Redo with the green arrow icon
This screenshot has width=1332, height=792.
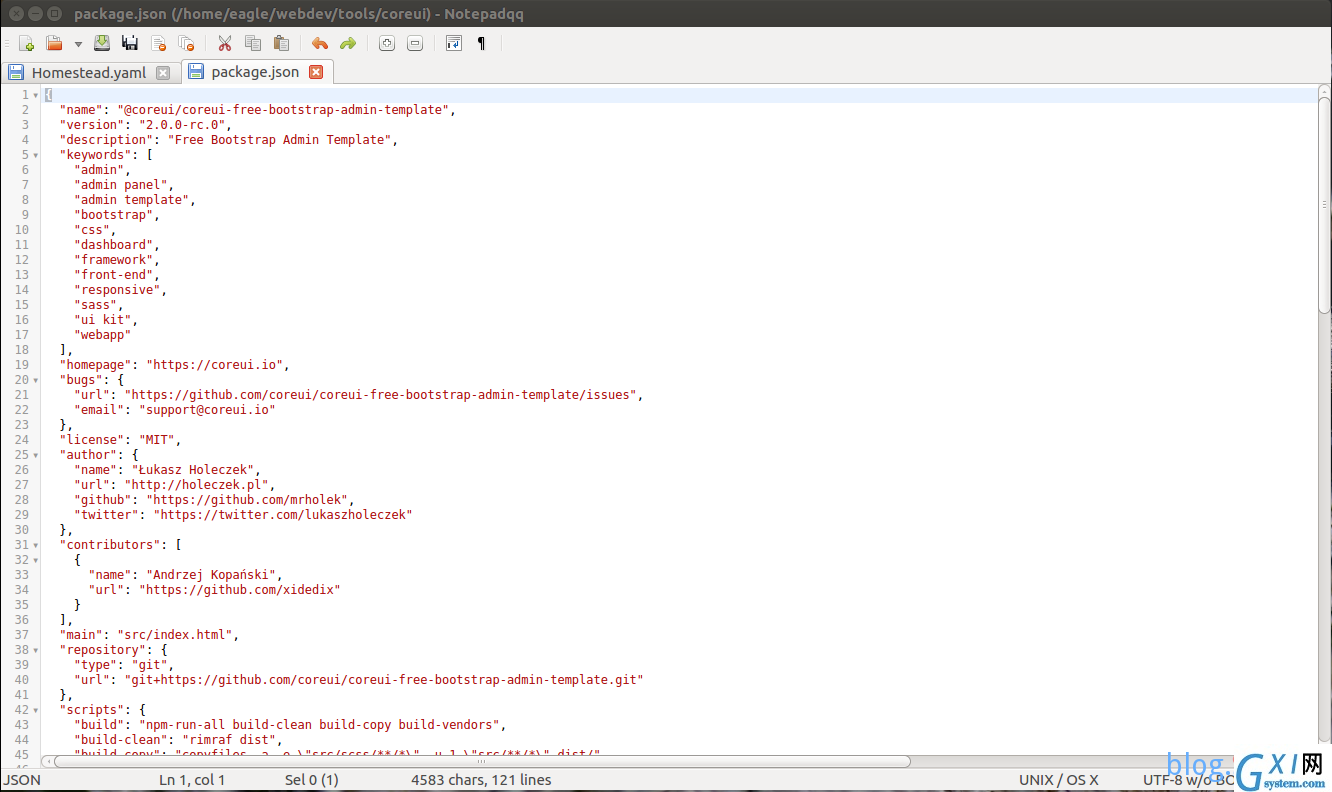[x=348, y=43]
